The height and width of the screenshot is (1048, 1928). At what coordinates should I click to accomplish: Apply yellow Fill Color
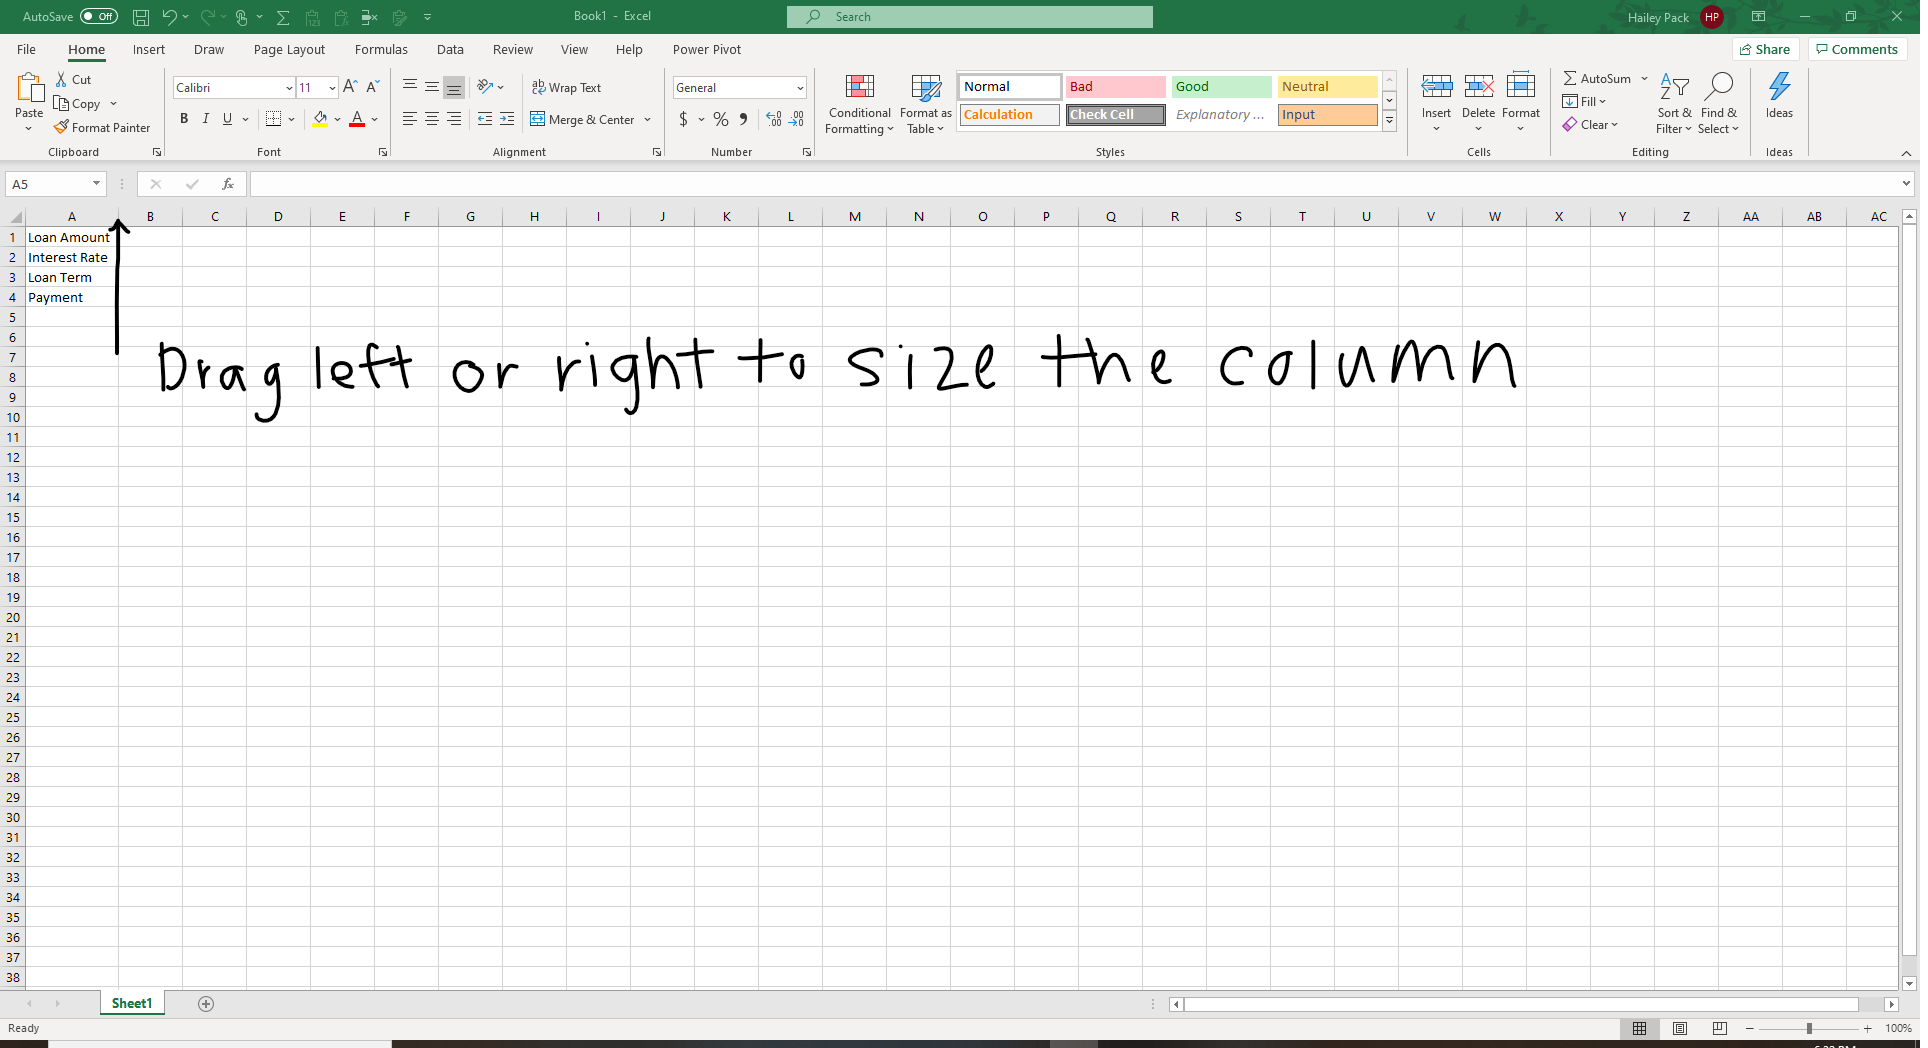point(320,119)
